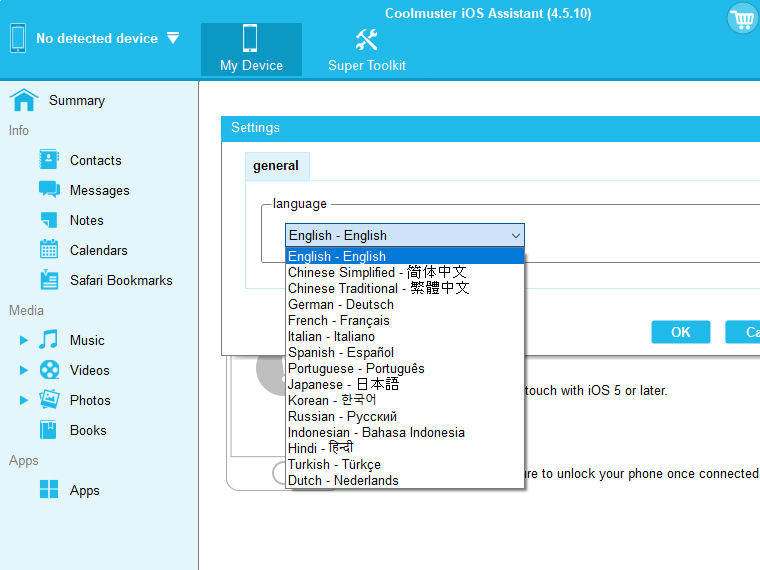
Task: Switch to the My Device tab
Action: (251, 49)
